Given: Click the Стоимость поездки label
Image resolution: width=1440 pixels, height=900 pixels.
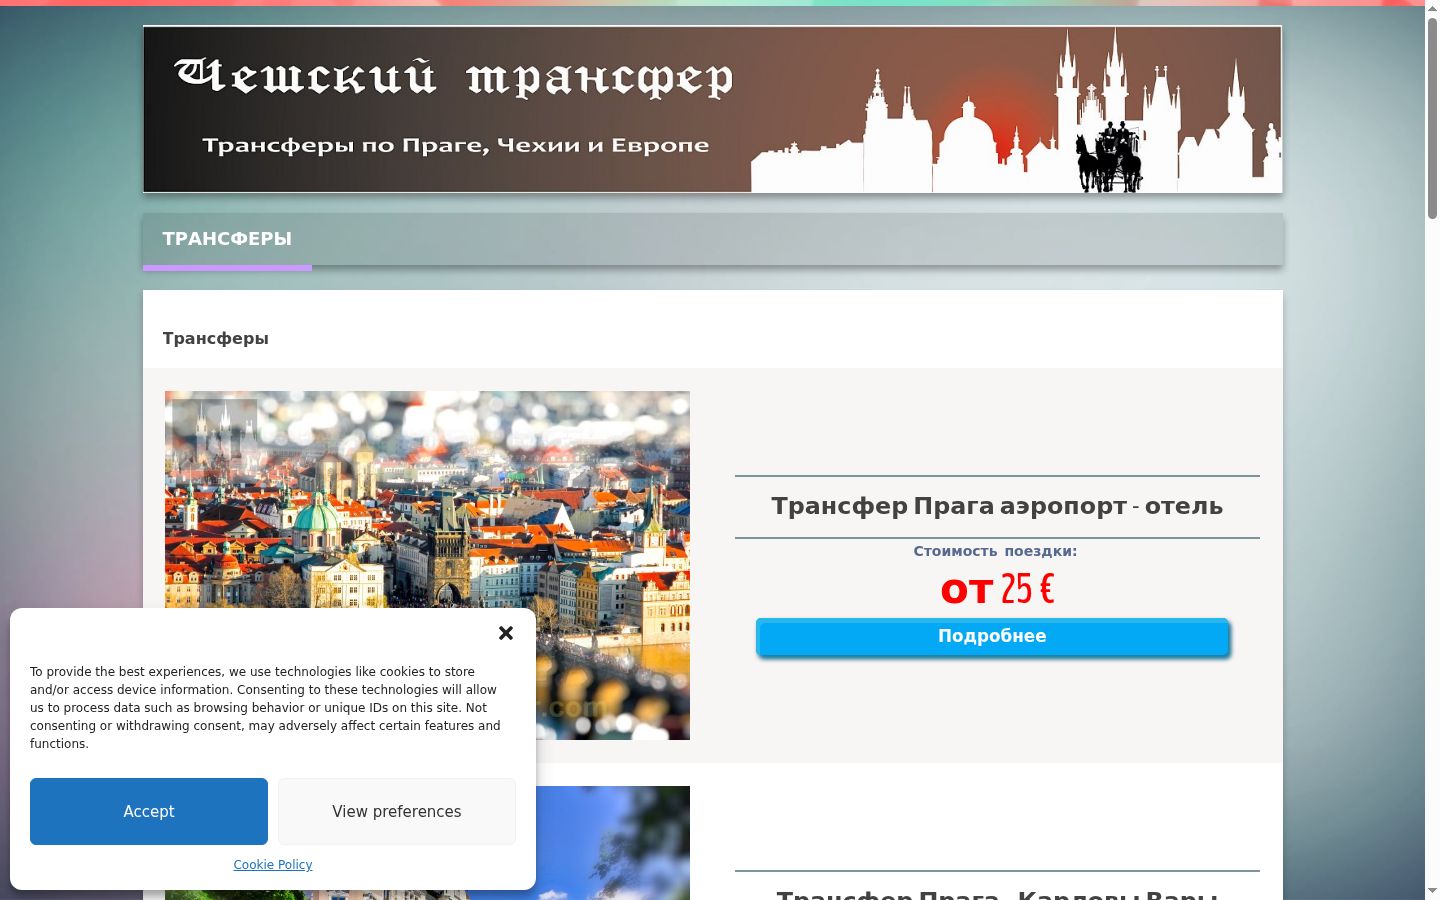Looking at the screenshot, I should pyautogui.click(x=995, y=551).
